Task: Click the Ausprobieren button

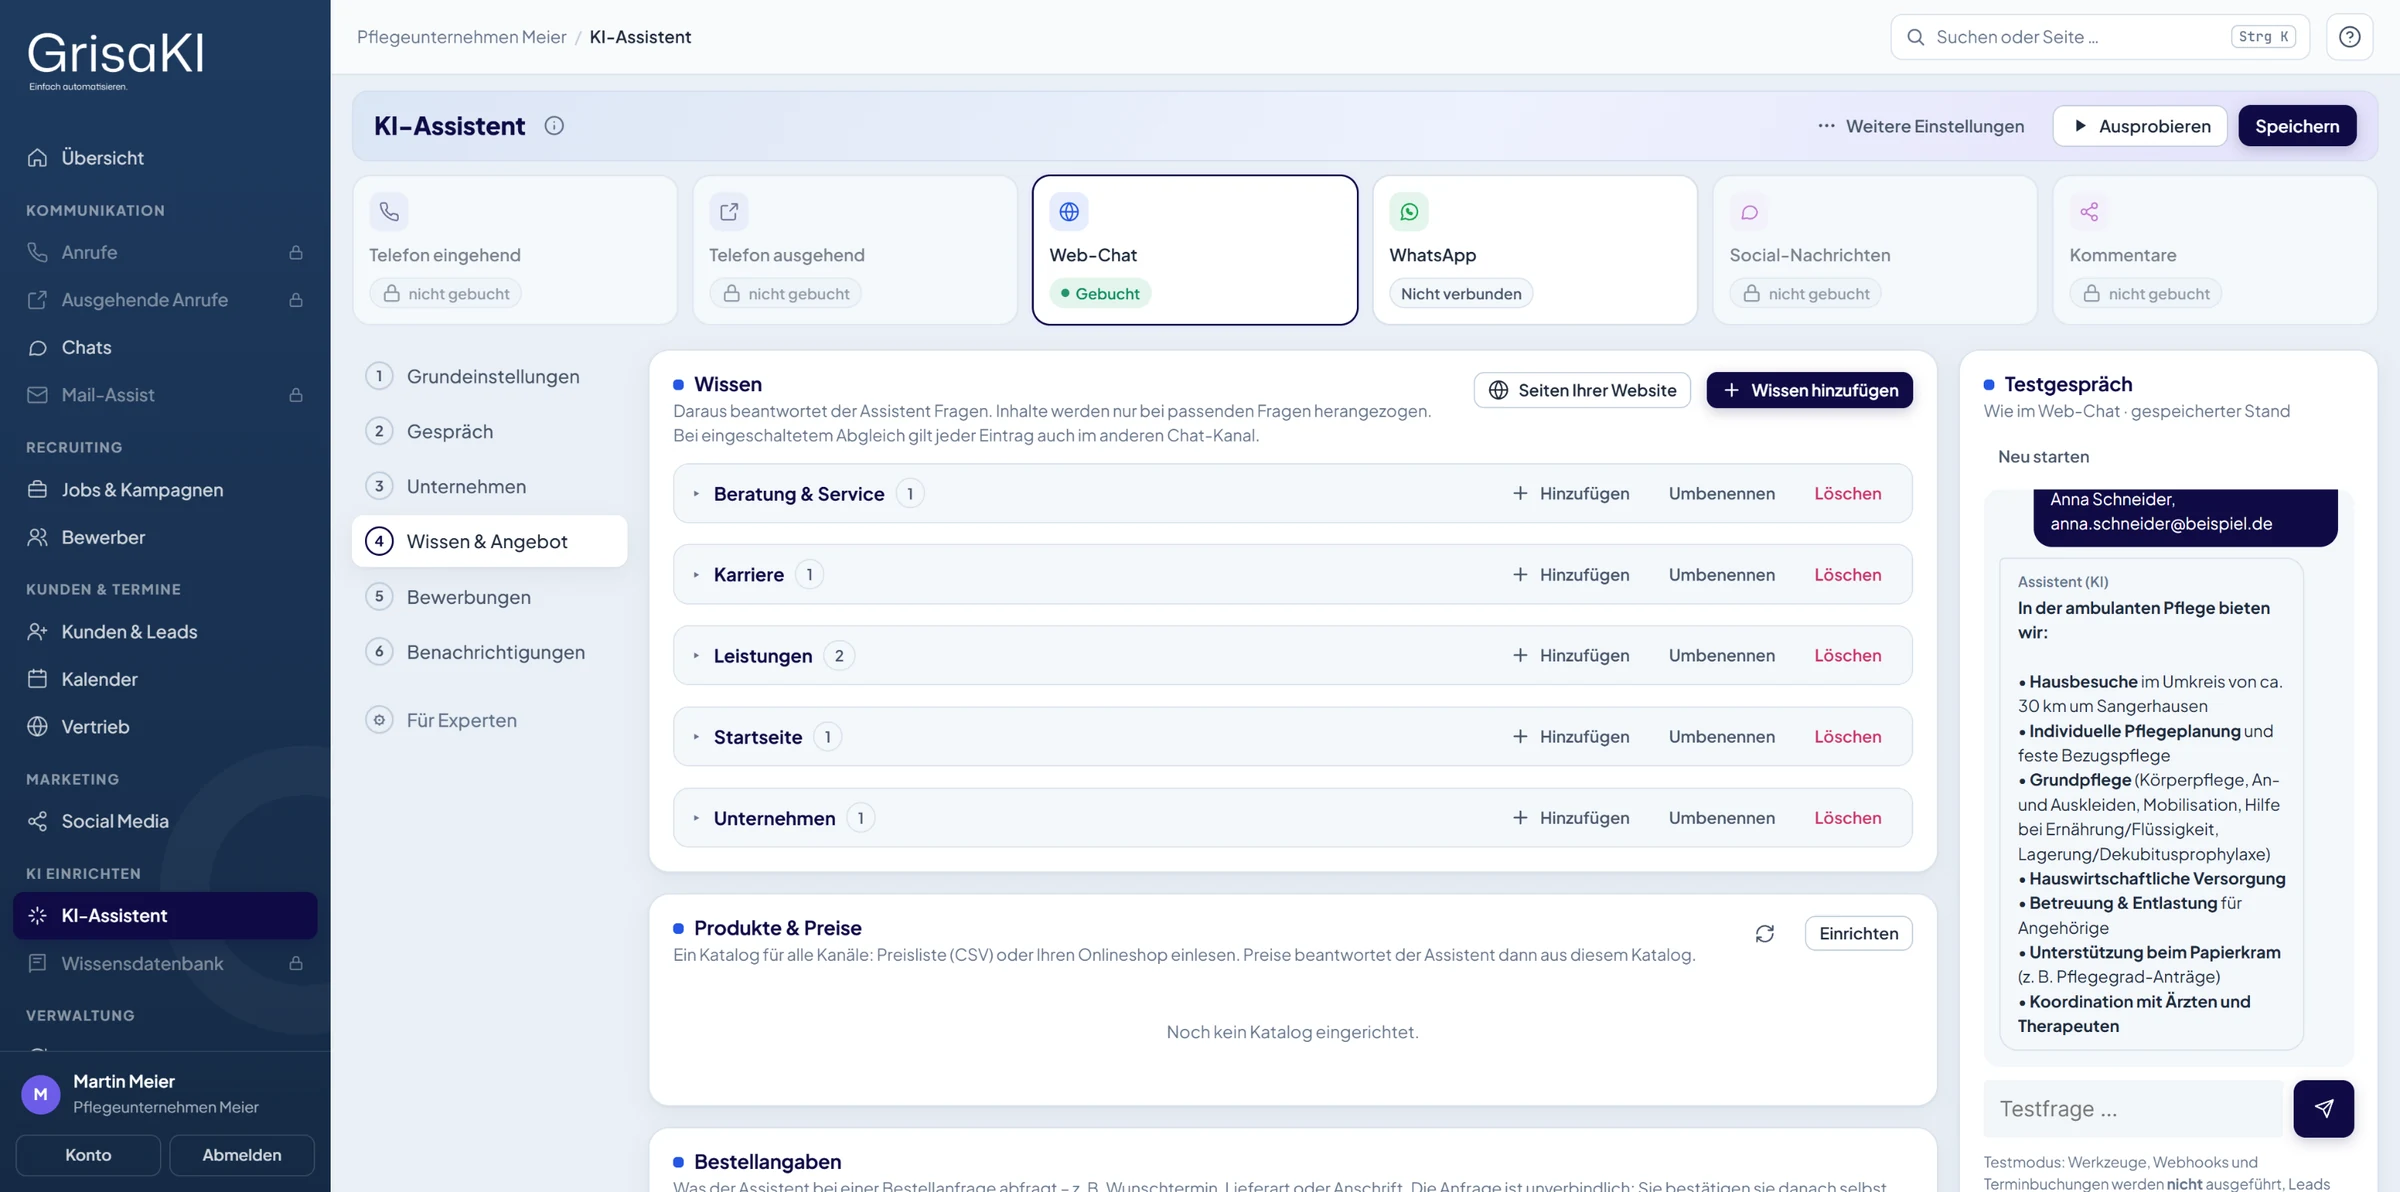Action: (2140, 126)
